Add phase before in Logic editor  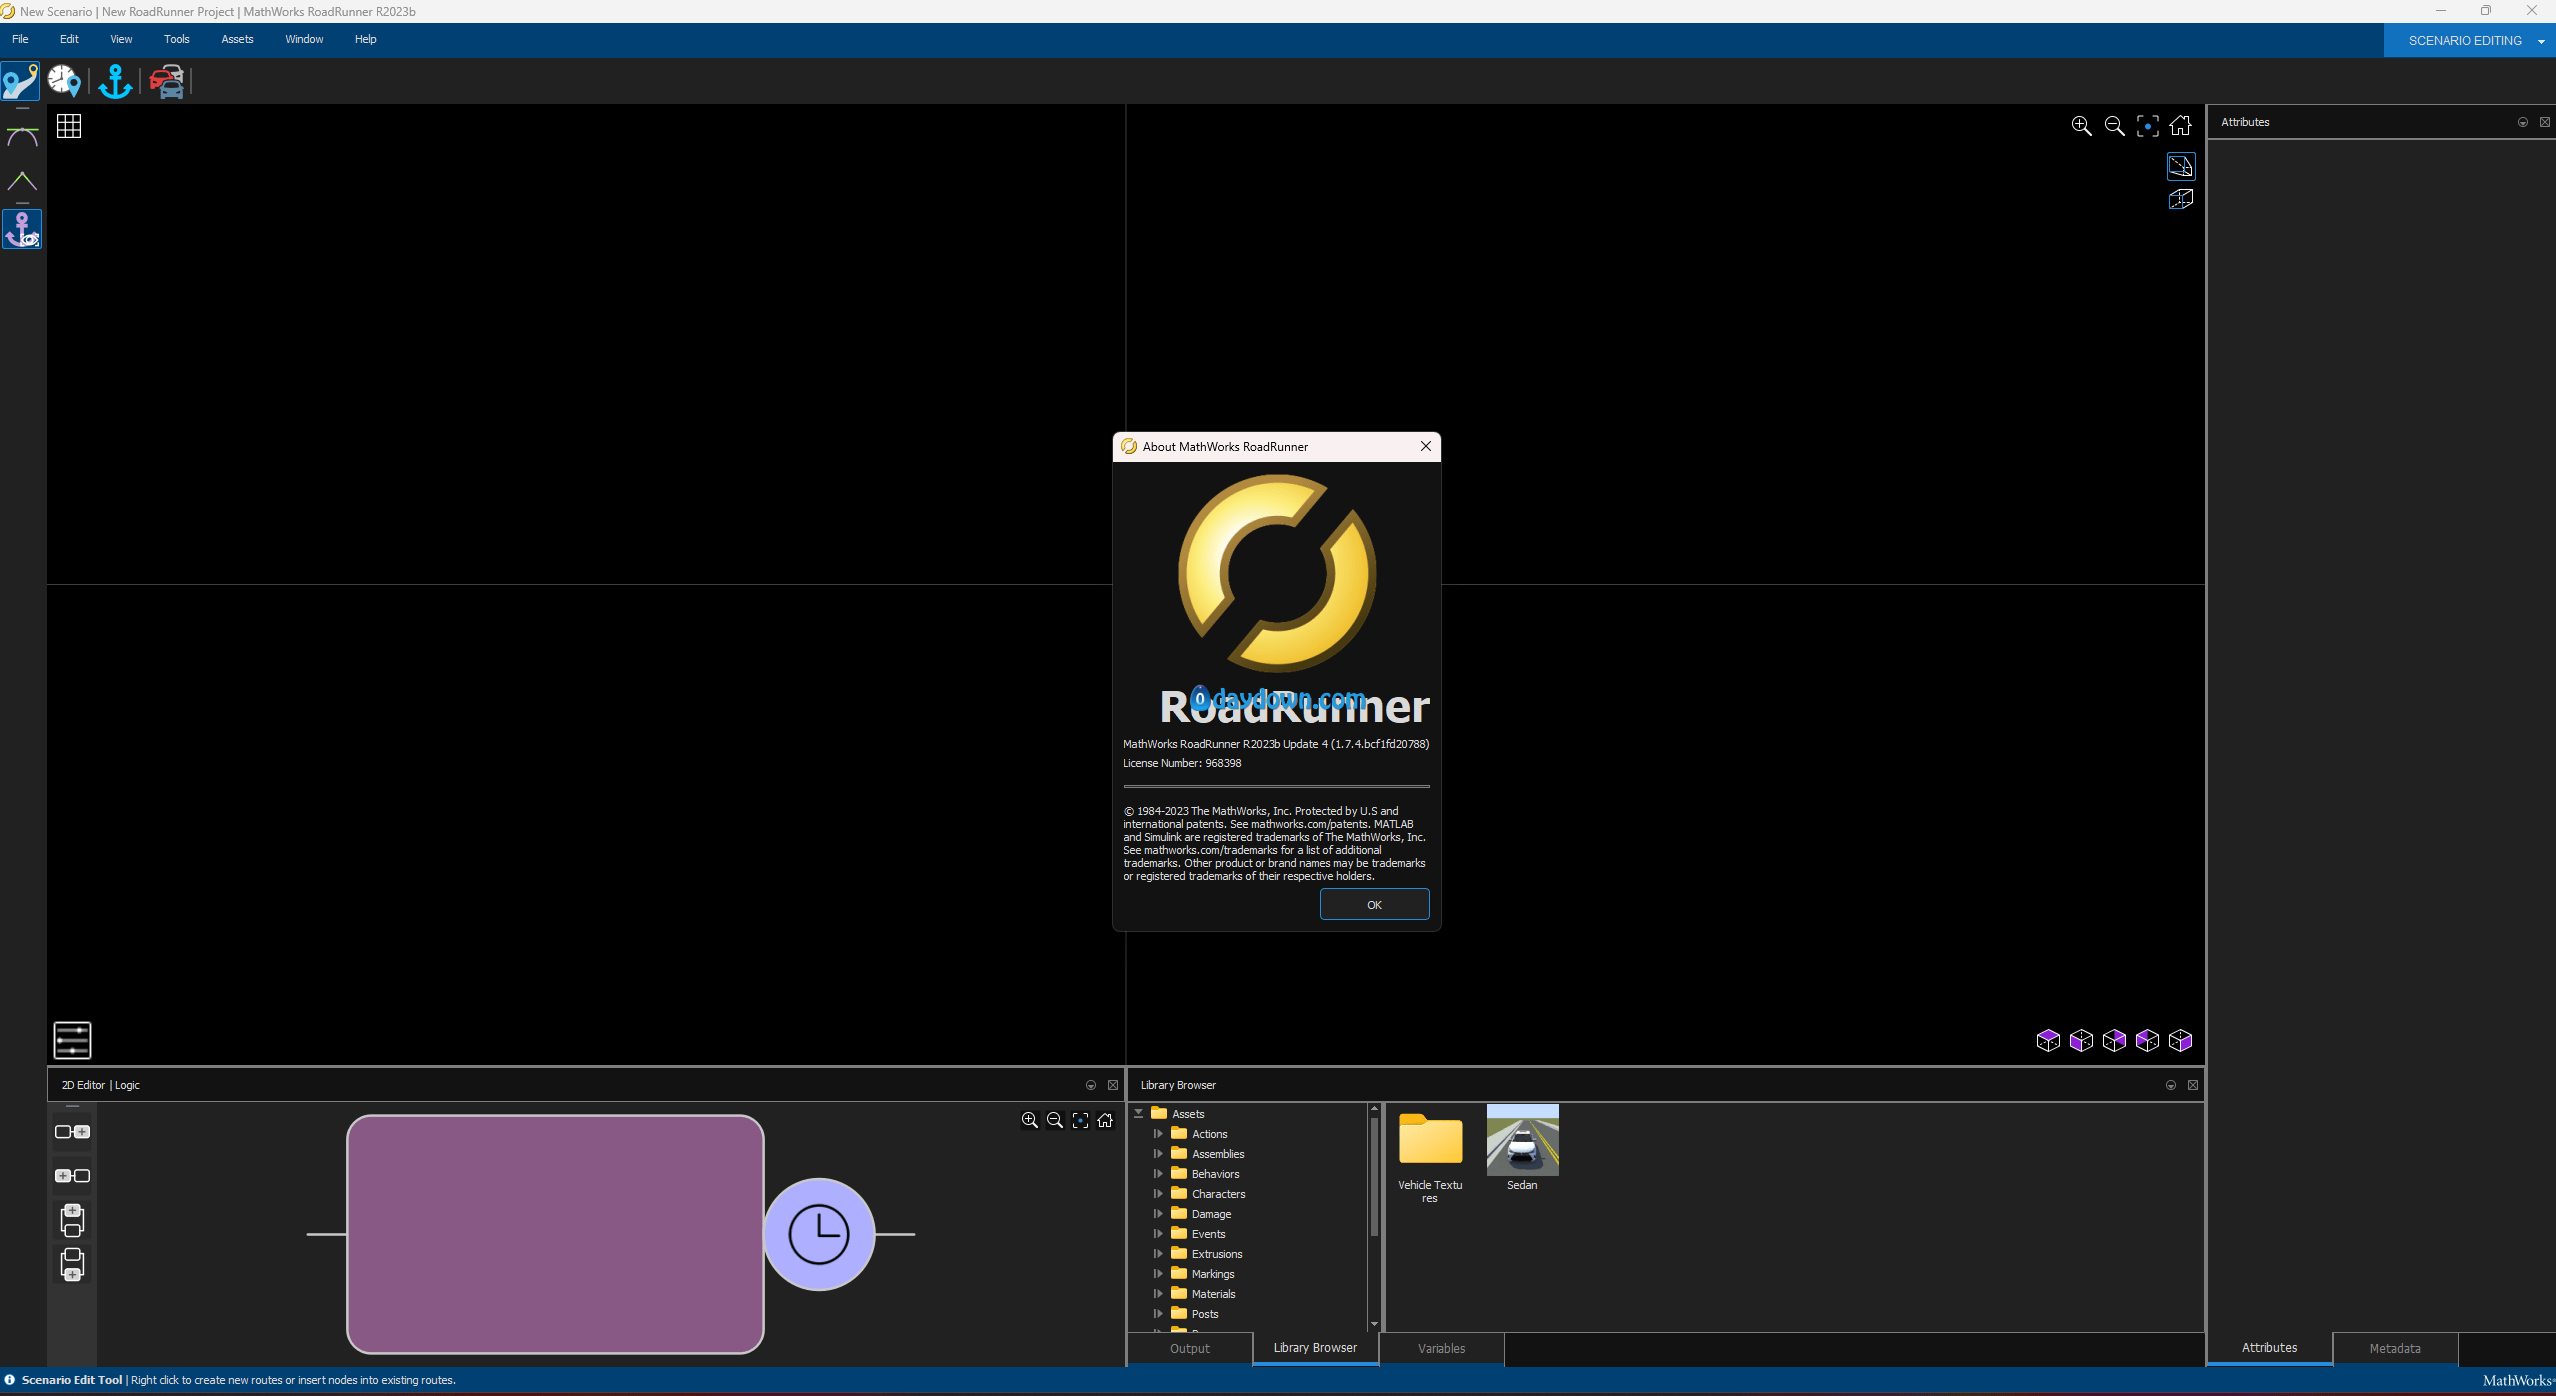tap(72, 1176)
